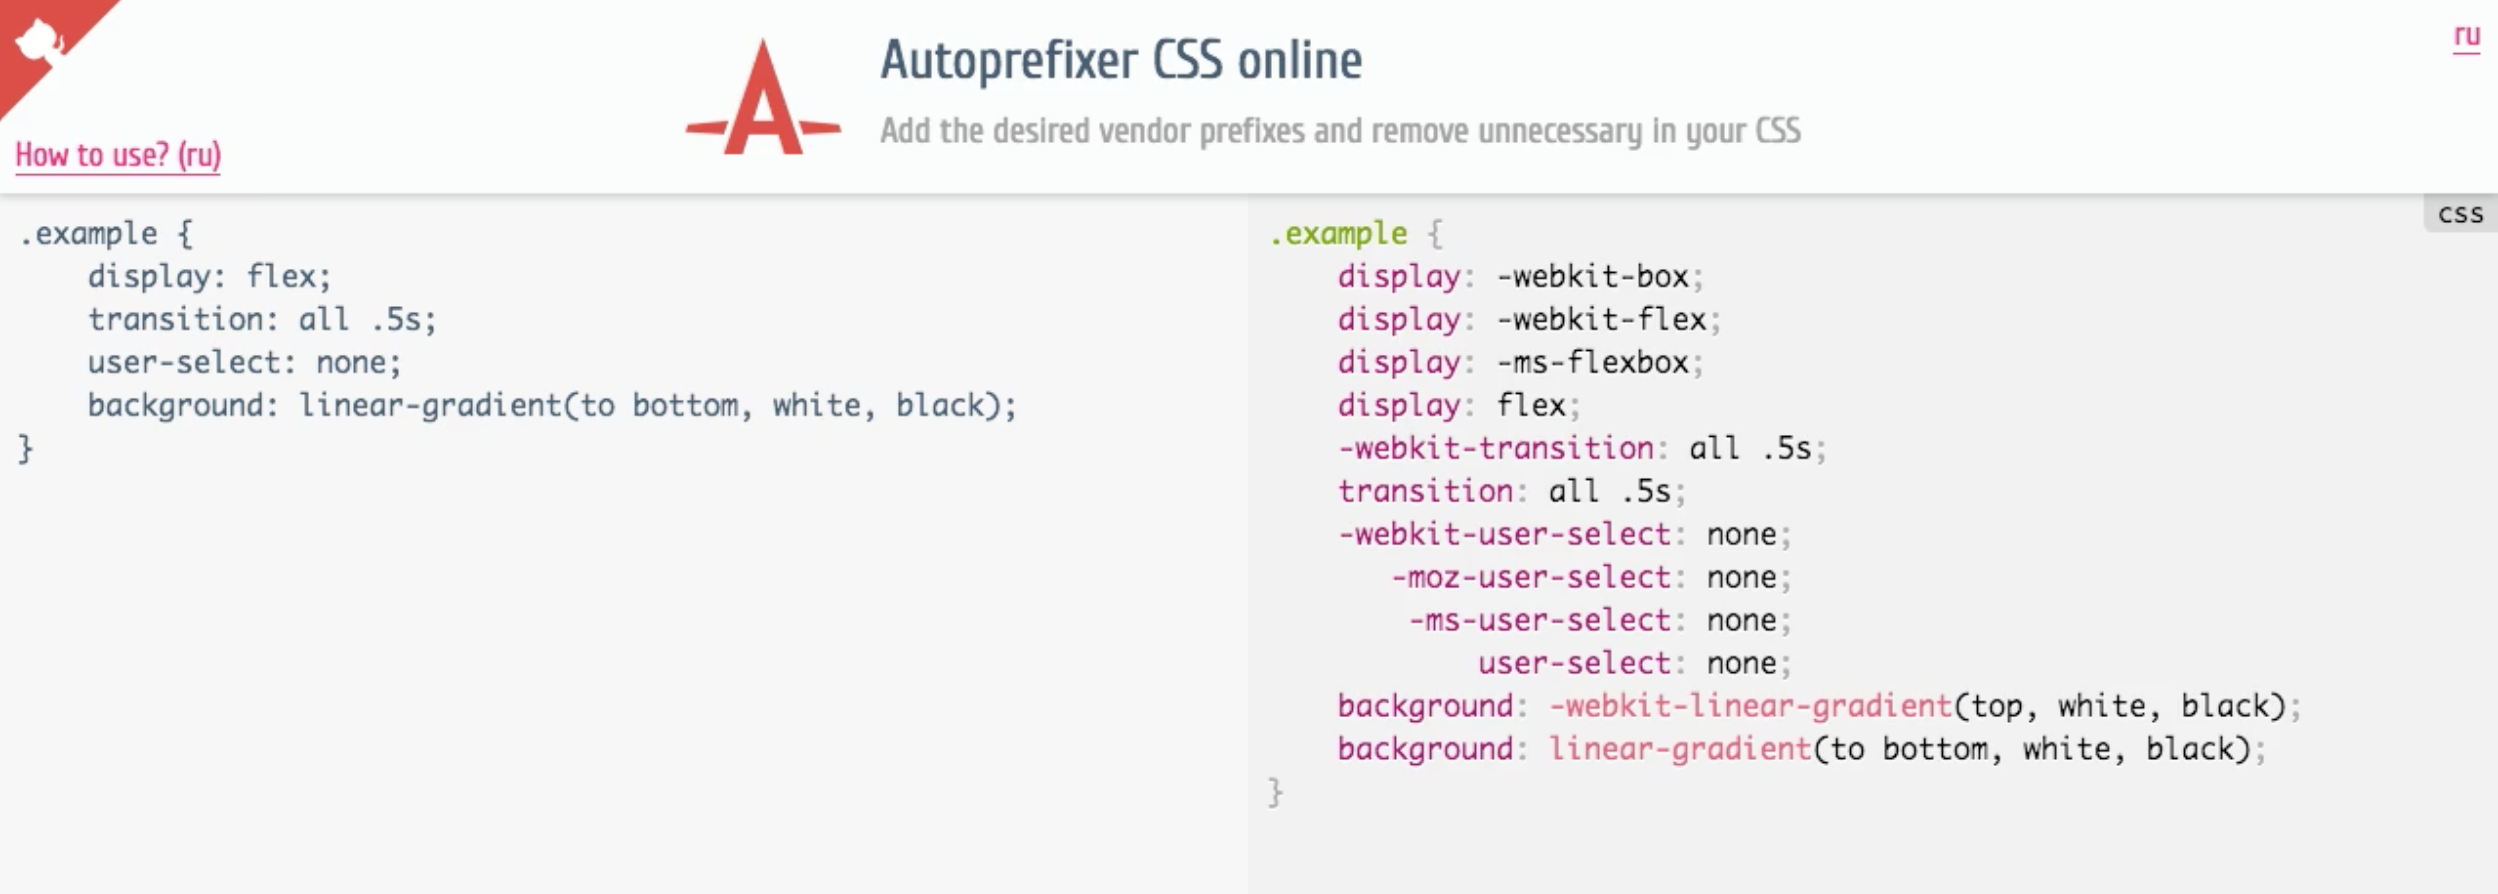Image resolution: width=2498 pixels, height=894 pixels.
Task: Place cursor on input '.example {' line
Action: (106, 234)
